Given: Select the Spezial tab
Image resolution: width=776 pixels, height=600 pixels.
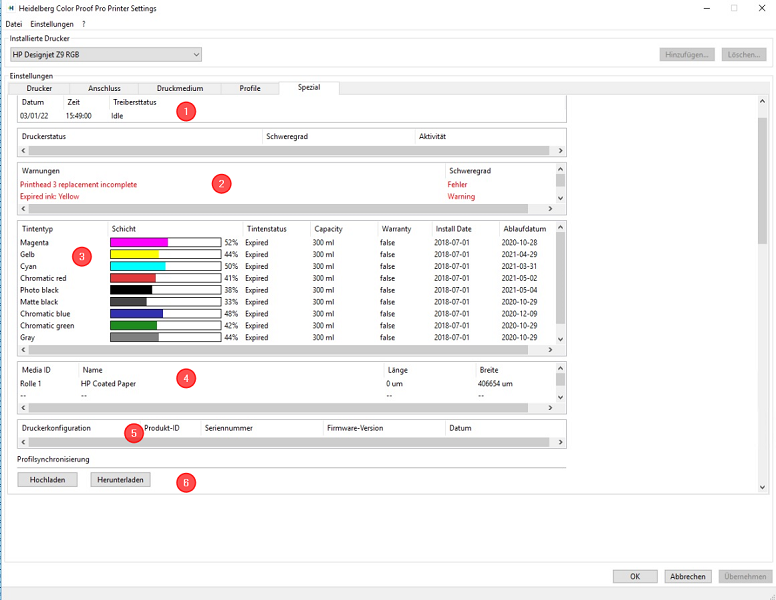Looking at the screenshot, I should click(309, 87).
